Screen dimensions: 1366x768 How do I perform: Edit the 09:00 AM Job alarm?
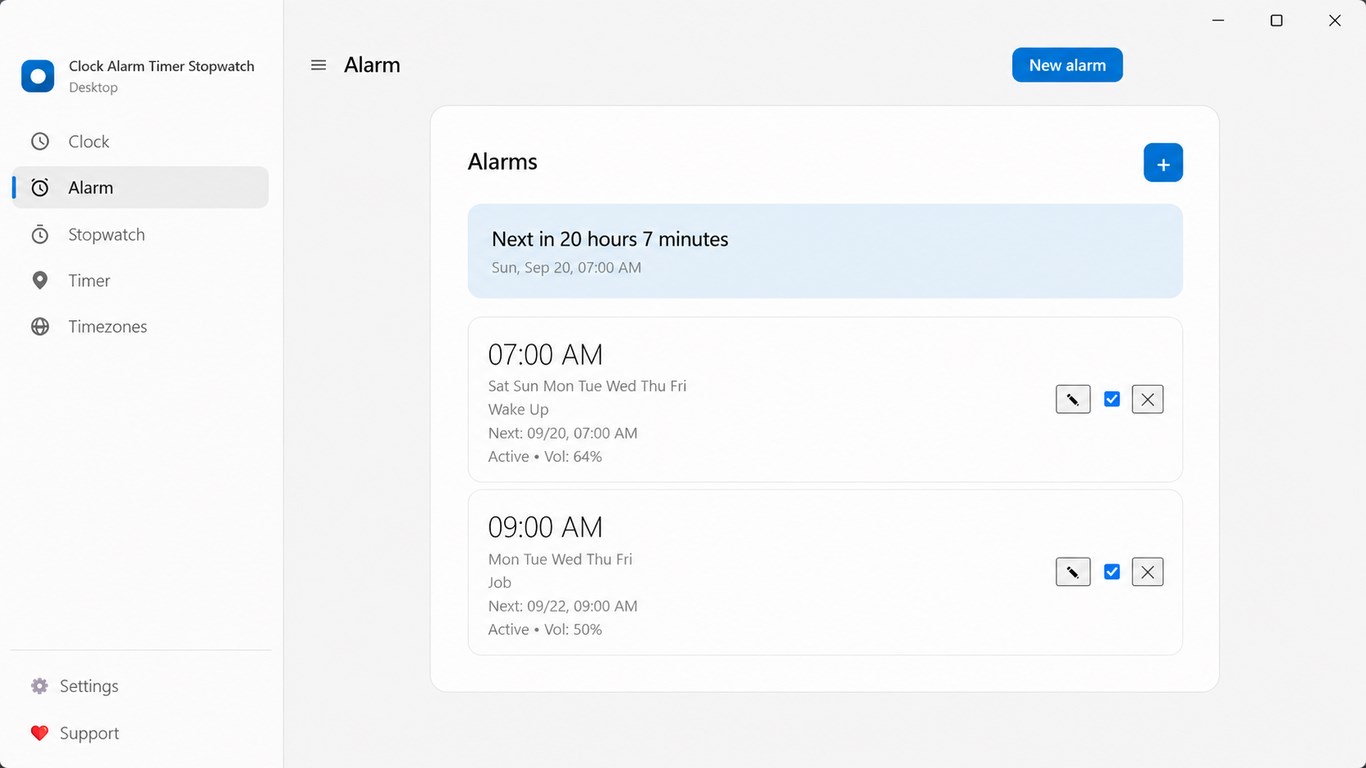(1073, 573)
